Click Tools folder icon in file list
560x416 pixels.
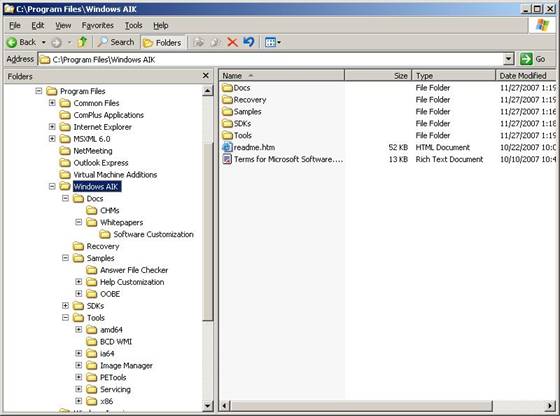coord(227,135)
